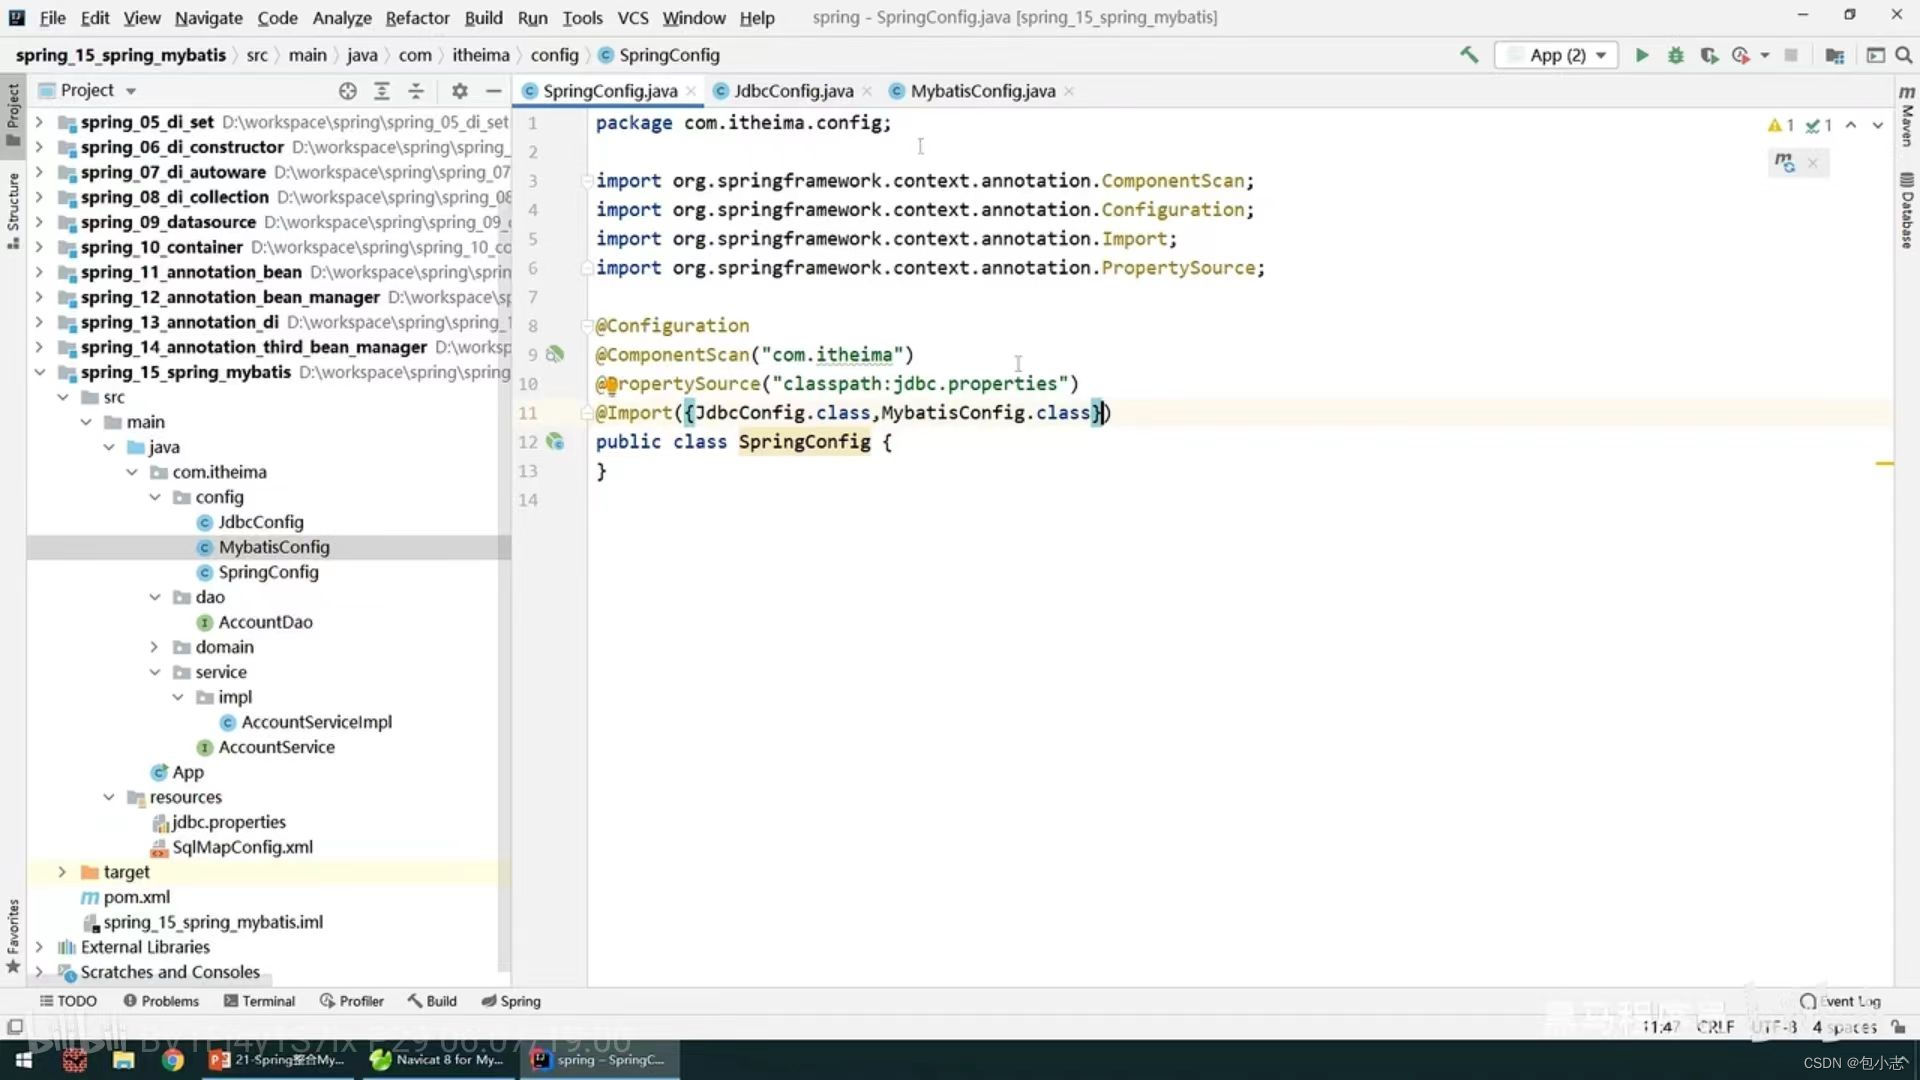Expand the spring_05_di_set module
The image size is (1920, 1080).
tap(39, 122)
